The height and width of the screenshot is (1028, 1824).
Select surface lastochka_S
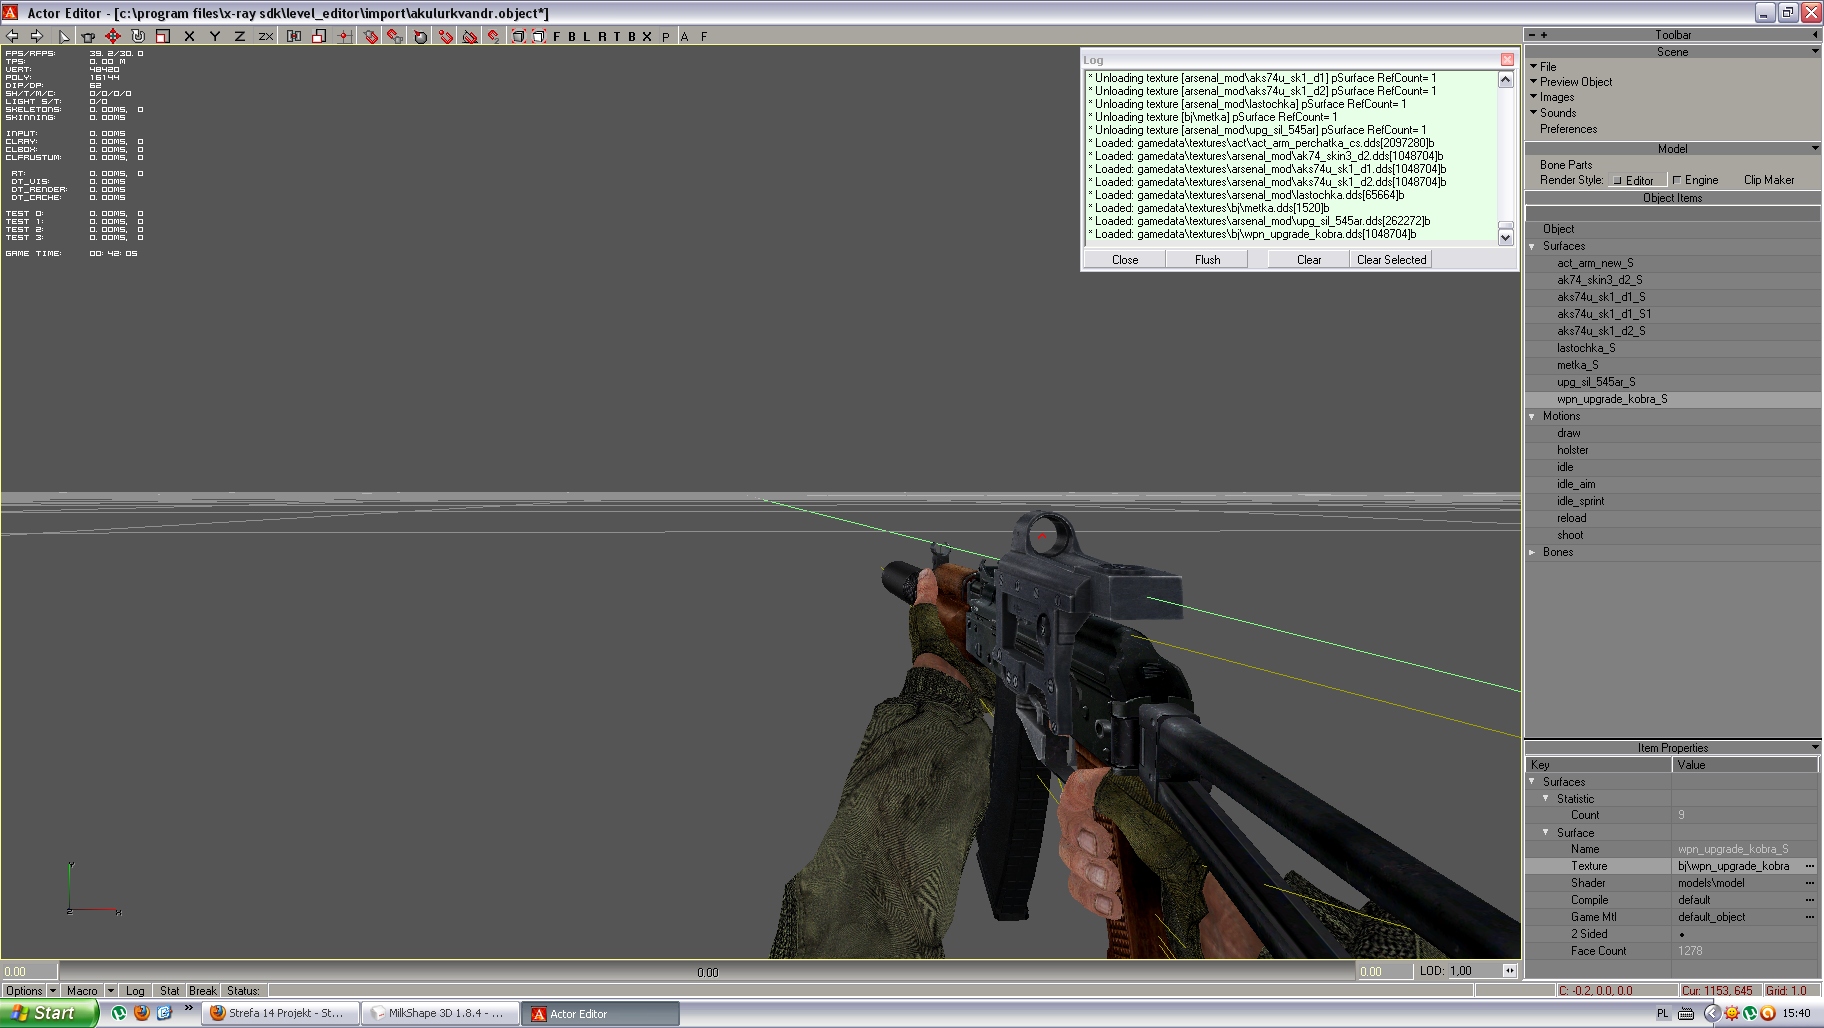1586,348
